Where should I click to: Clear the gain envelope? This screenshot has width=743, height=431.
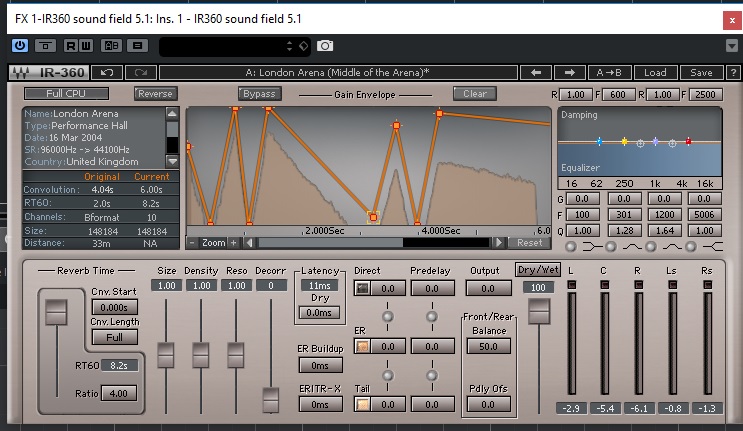point(475,94)
